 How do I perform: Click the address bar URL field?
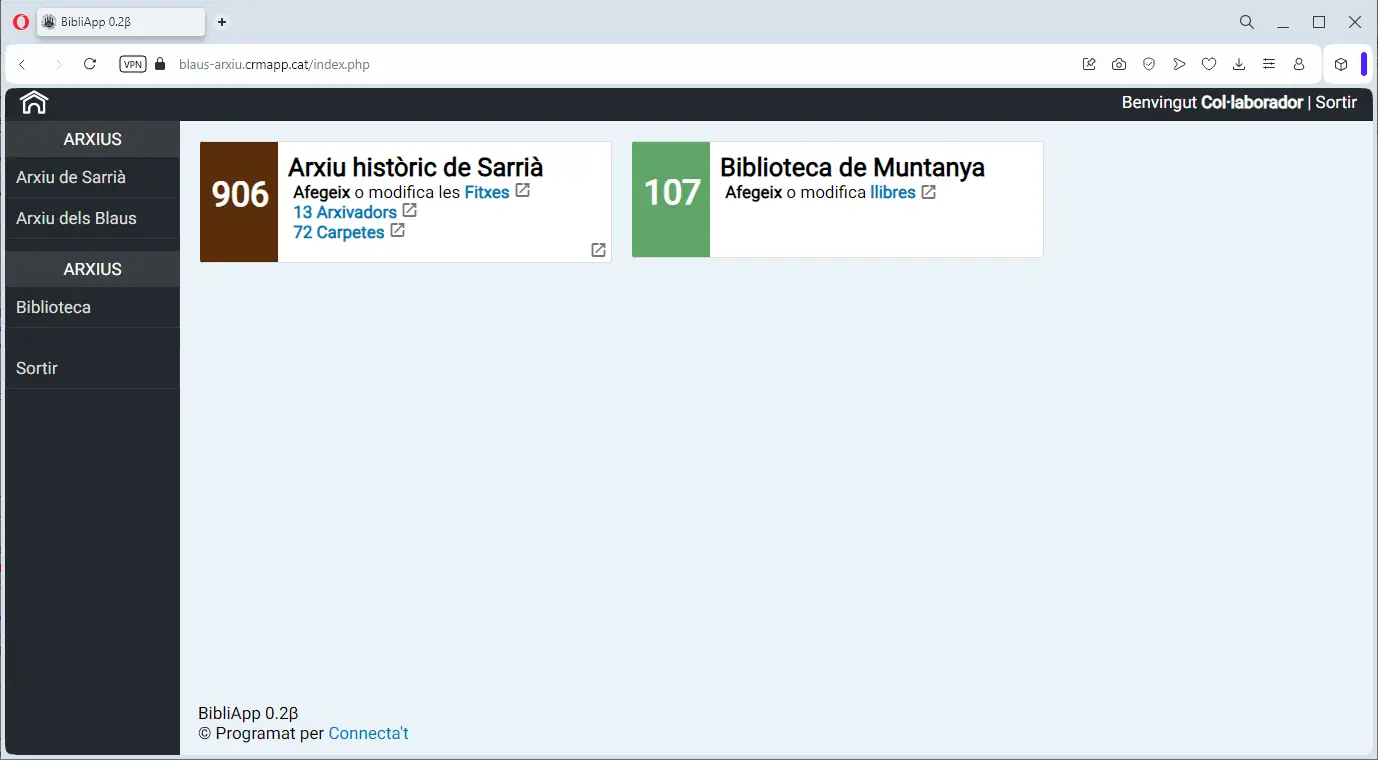click(x=620, y=64)
